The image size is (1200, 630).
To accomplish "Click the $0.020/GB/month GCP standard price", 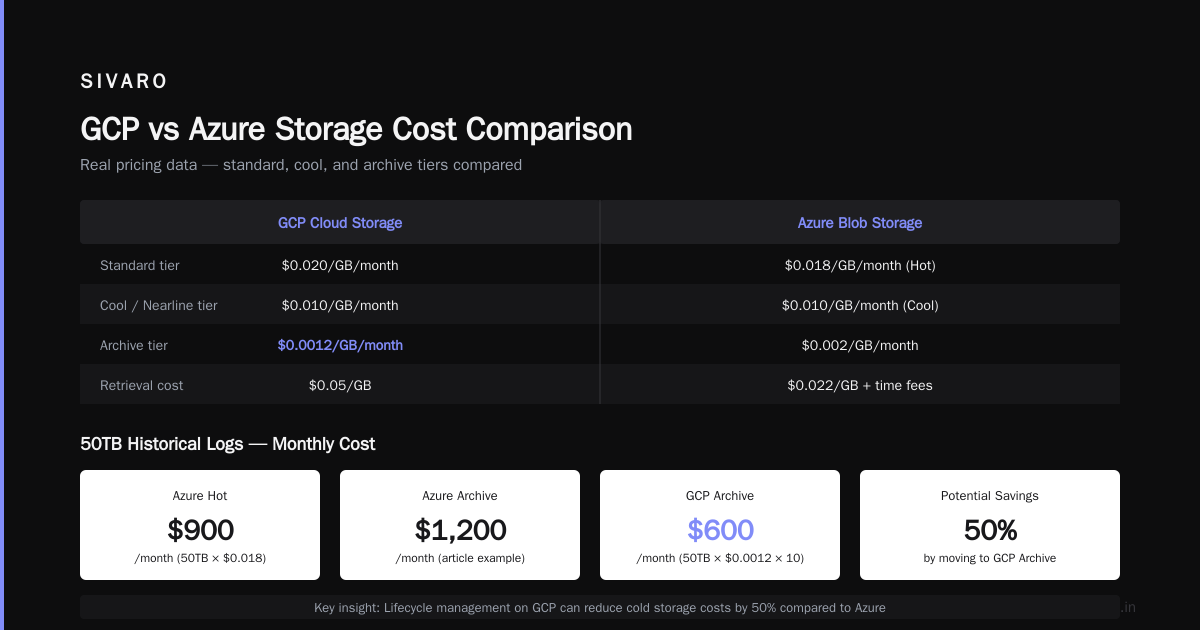I will [x=340, y=265].
